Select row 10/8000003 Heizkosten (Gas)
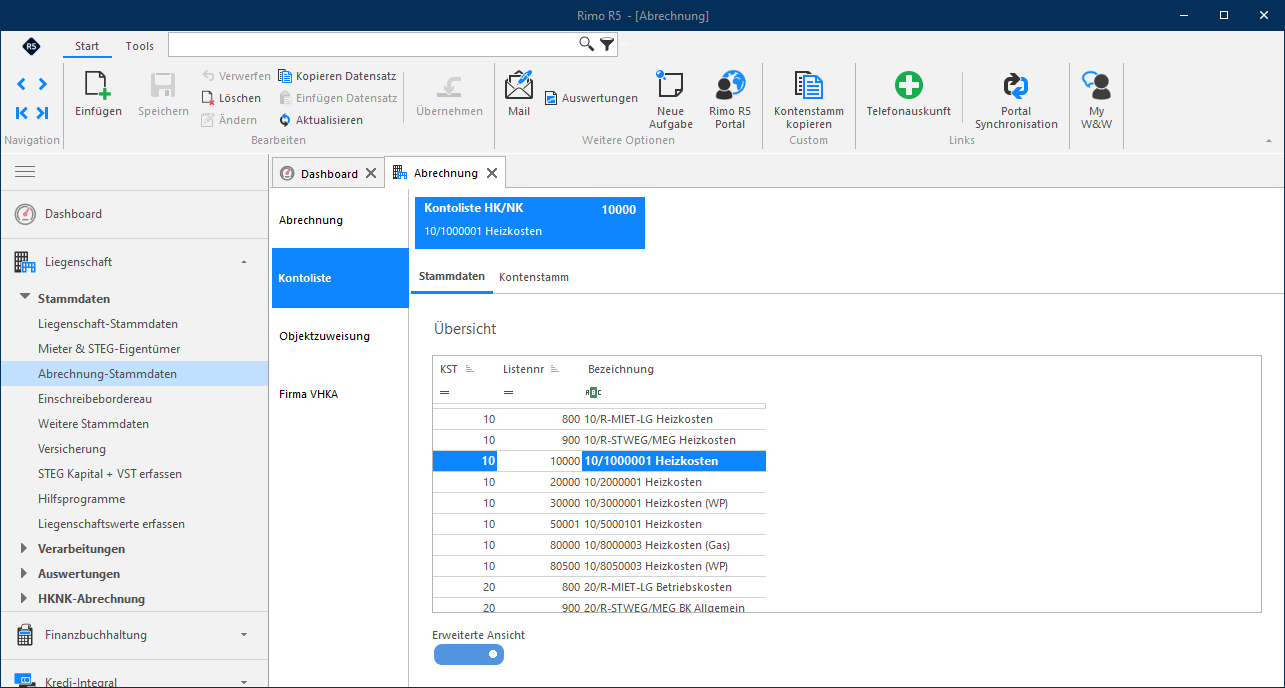The image size is (1285, 688). coord(599,545)
